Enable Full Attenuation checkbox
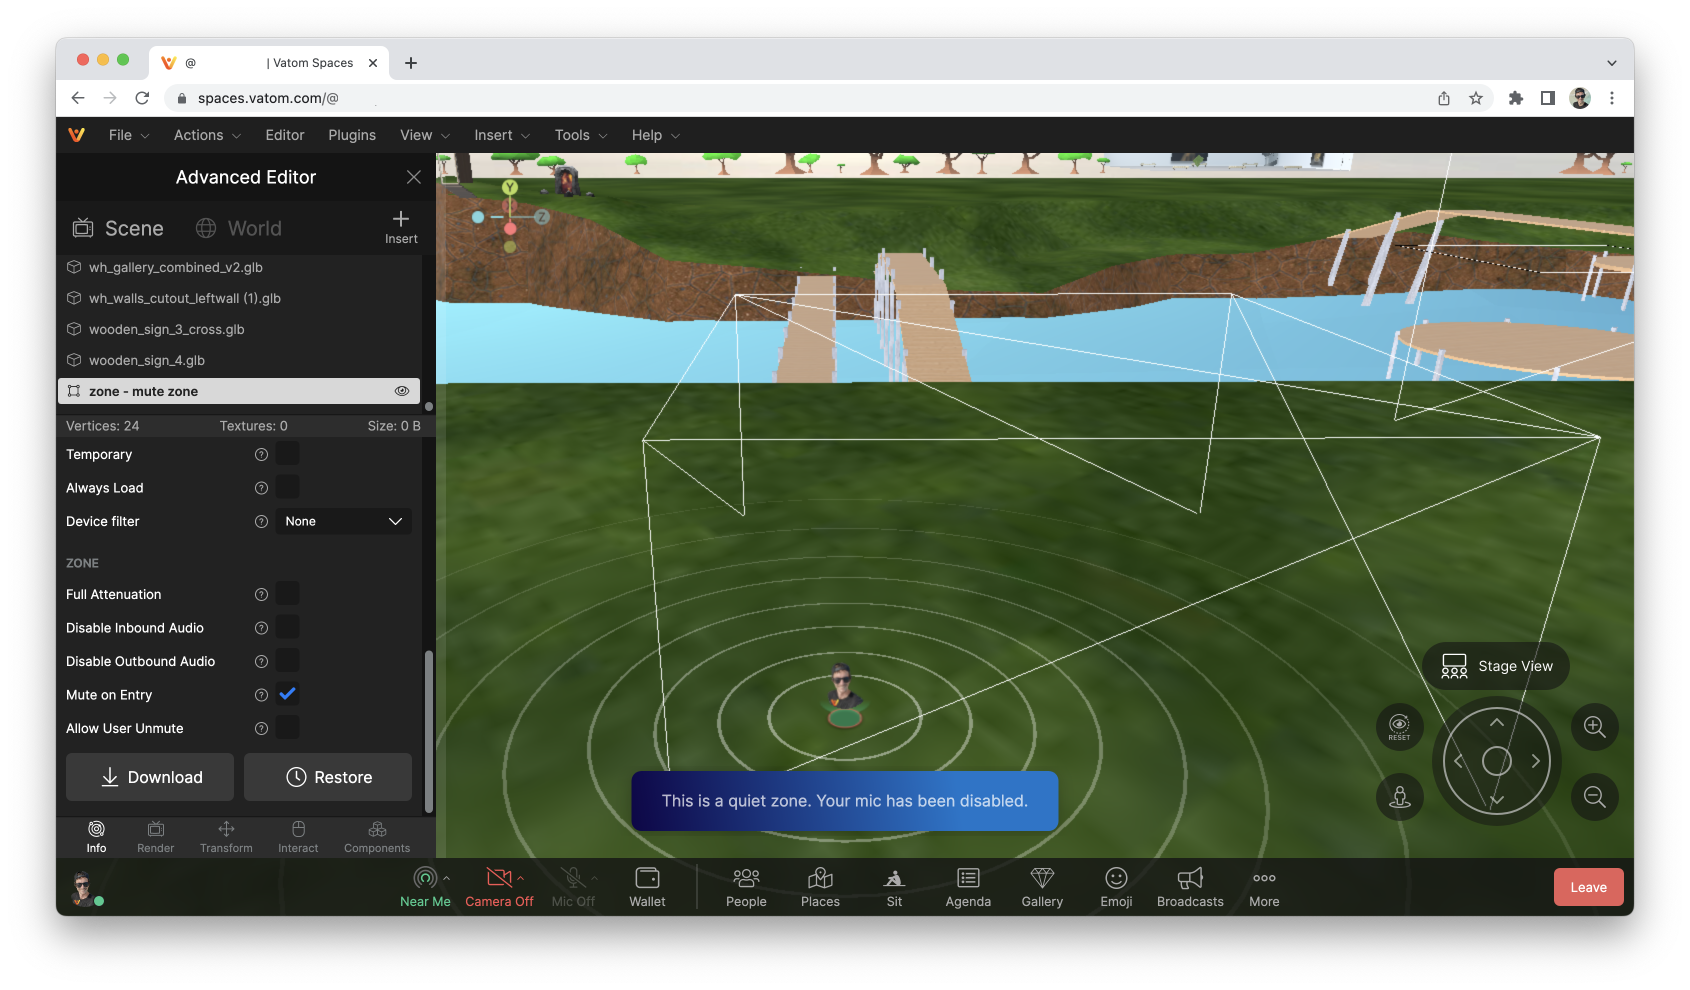 coord(288,594)
